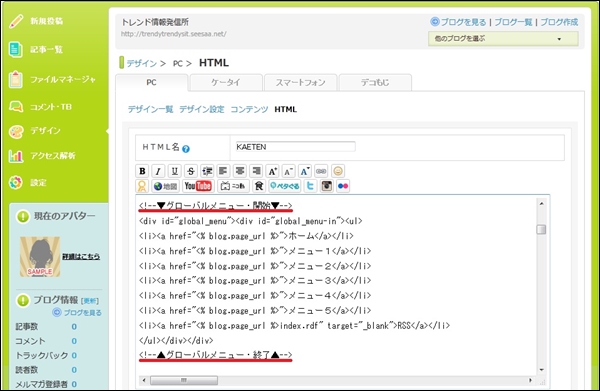Click the horizontal scrollbar thumb in editor
Viewport: 600px width, 391px height.
click(184, 380)
